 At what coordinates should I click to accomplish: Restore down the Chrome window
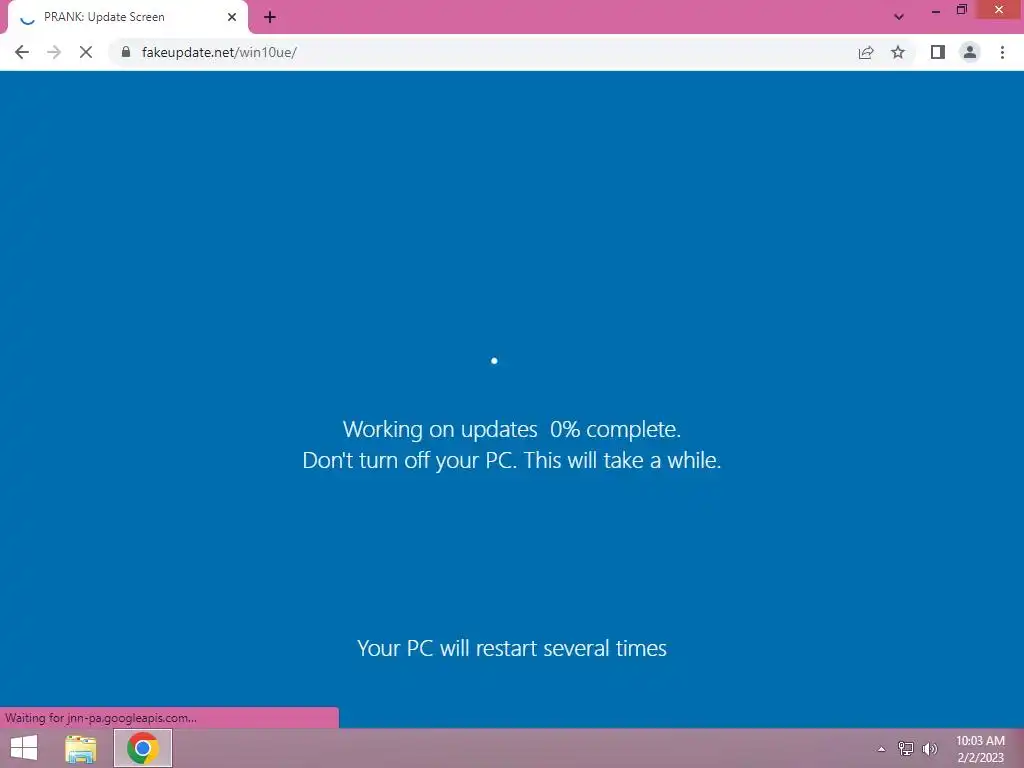coord(961,10)
